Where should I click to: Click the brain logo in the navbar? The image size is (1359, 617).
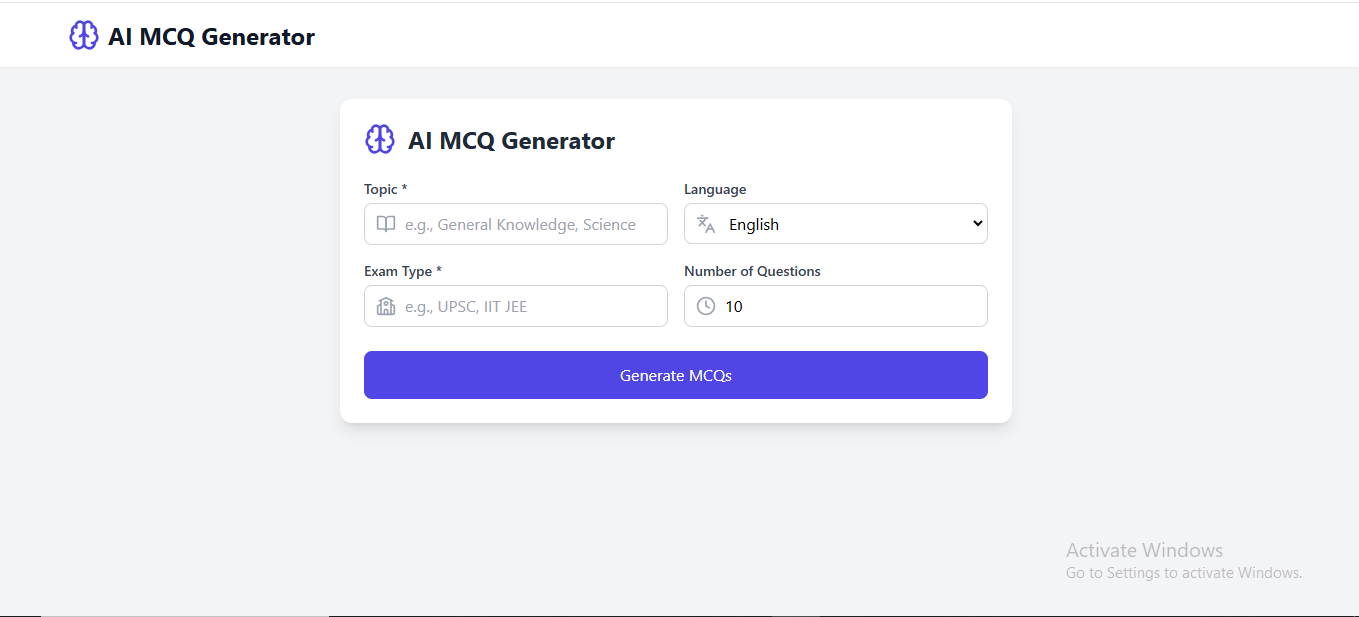(x=83, y=34)
